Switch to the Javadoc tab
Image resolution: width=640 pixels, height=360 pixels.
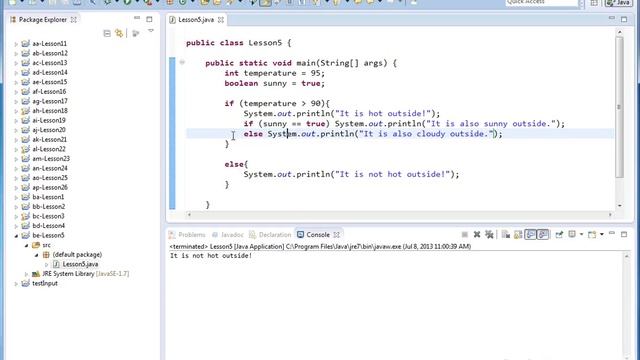(228, 235)
